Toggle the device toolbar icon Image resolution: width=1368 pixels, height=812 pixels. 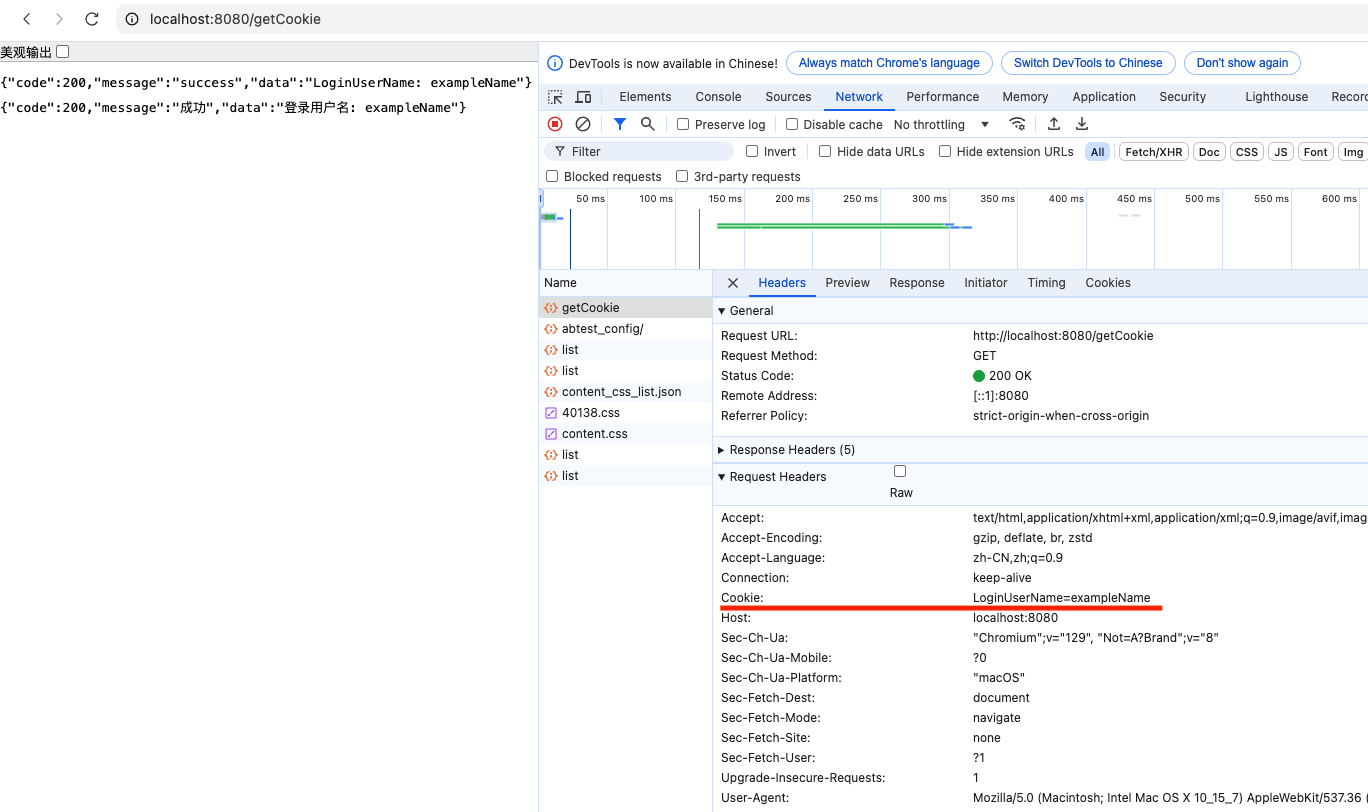[x=584, y=97]
